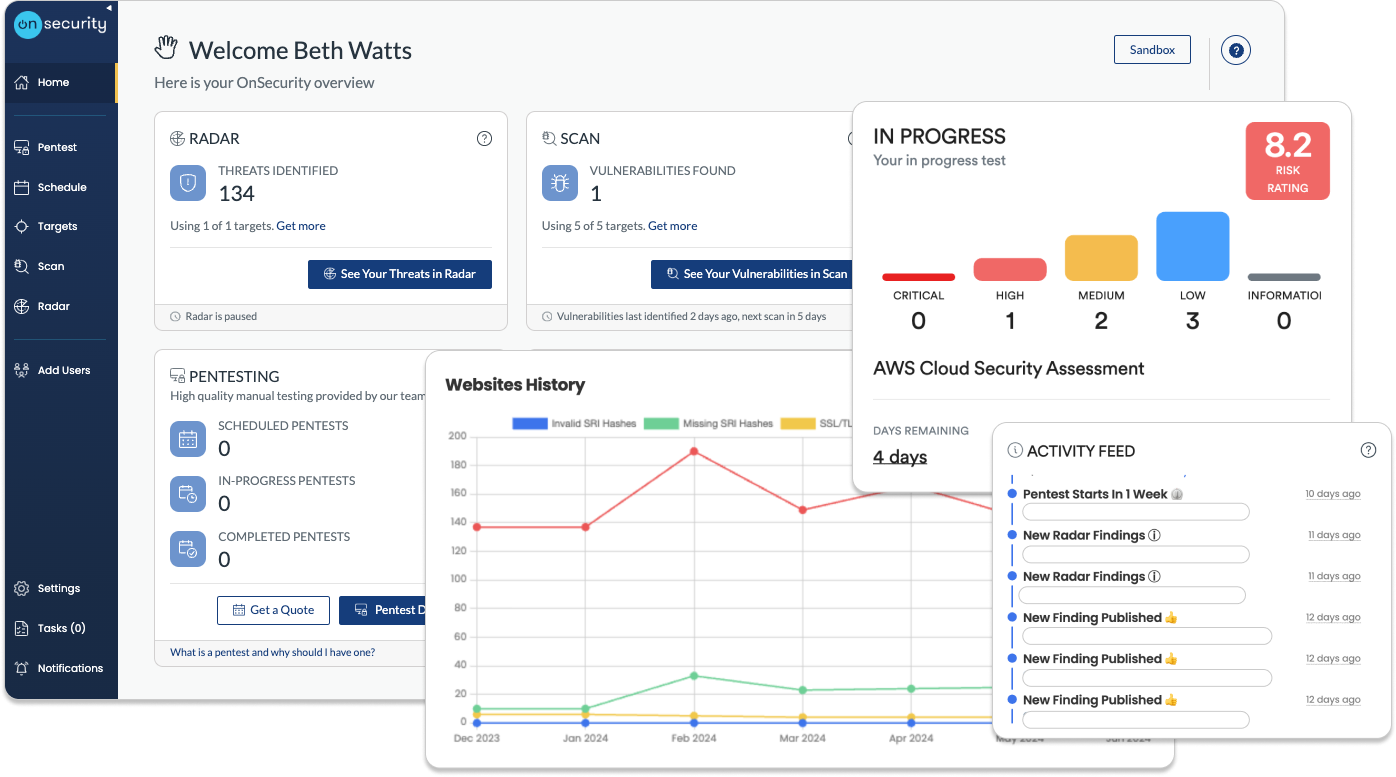Click the Notifications alarm icon
Image resolution: width=1396 pixels, height=777 pixels.
[x=21, y=668]
